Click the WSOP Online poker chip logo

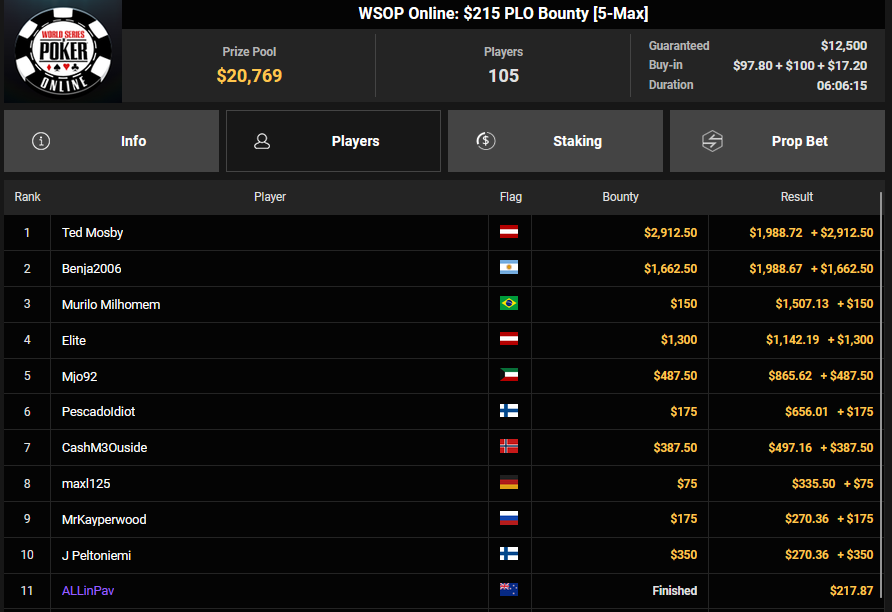coord(63,52)
